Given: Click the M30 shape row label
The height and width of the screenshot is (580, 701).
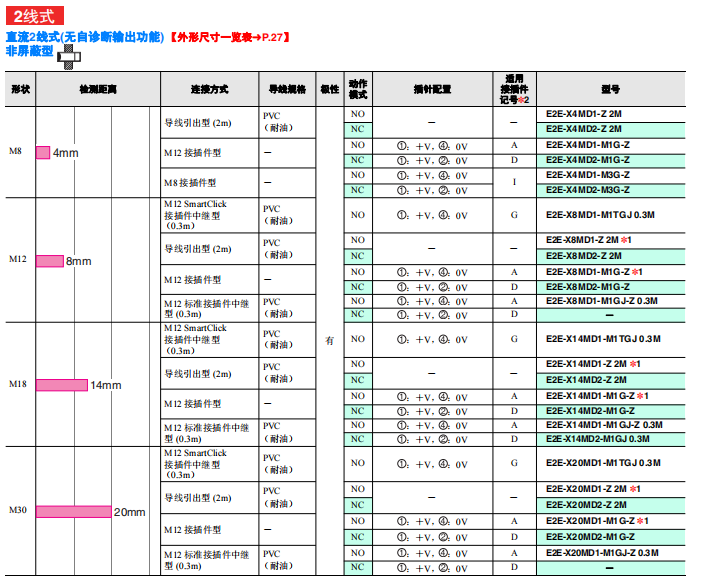Looking at the screenshot, I should tap(19, 510).
